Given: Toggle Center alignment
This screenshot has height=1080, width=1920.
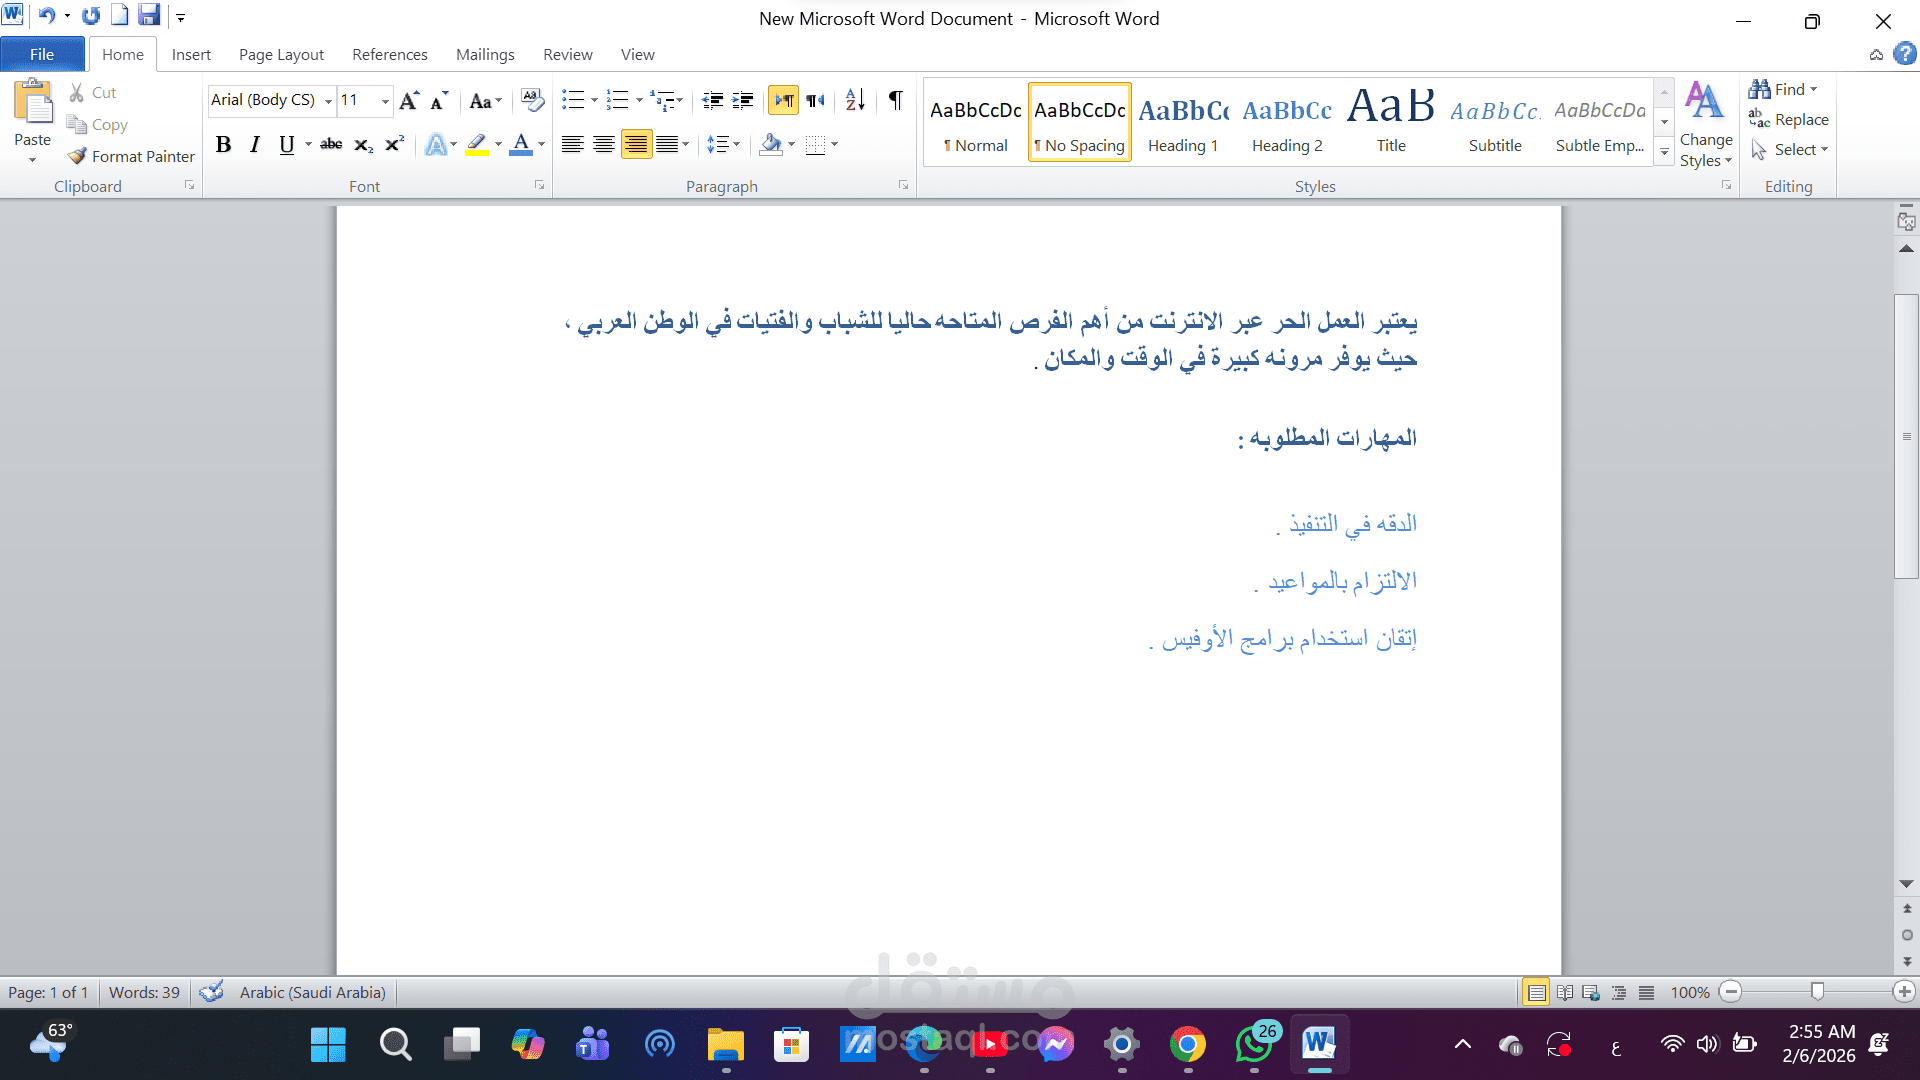Looking at the screenshot, I should 604,145.
